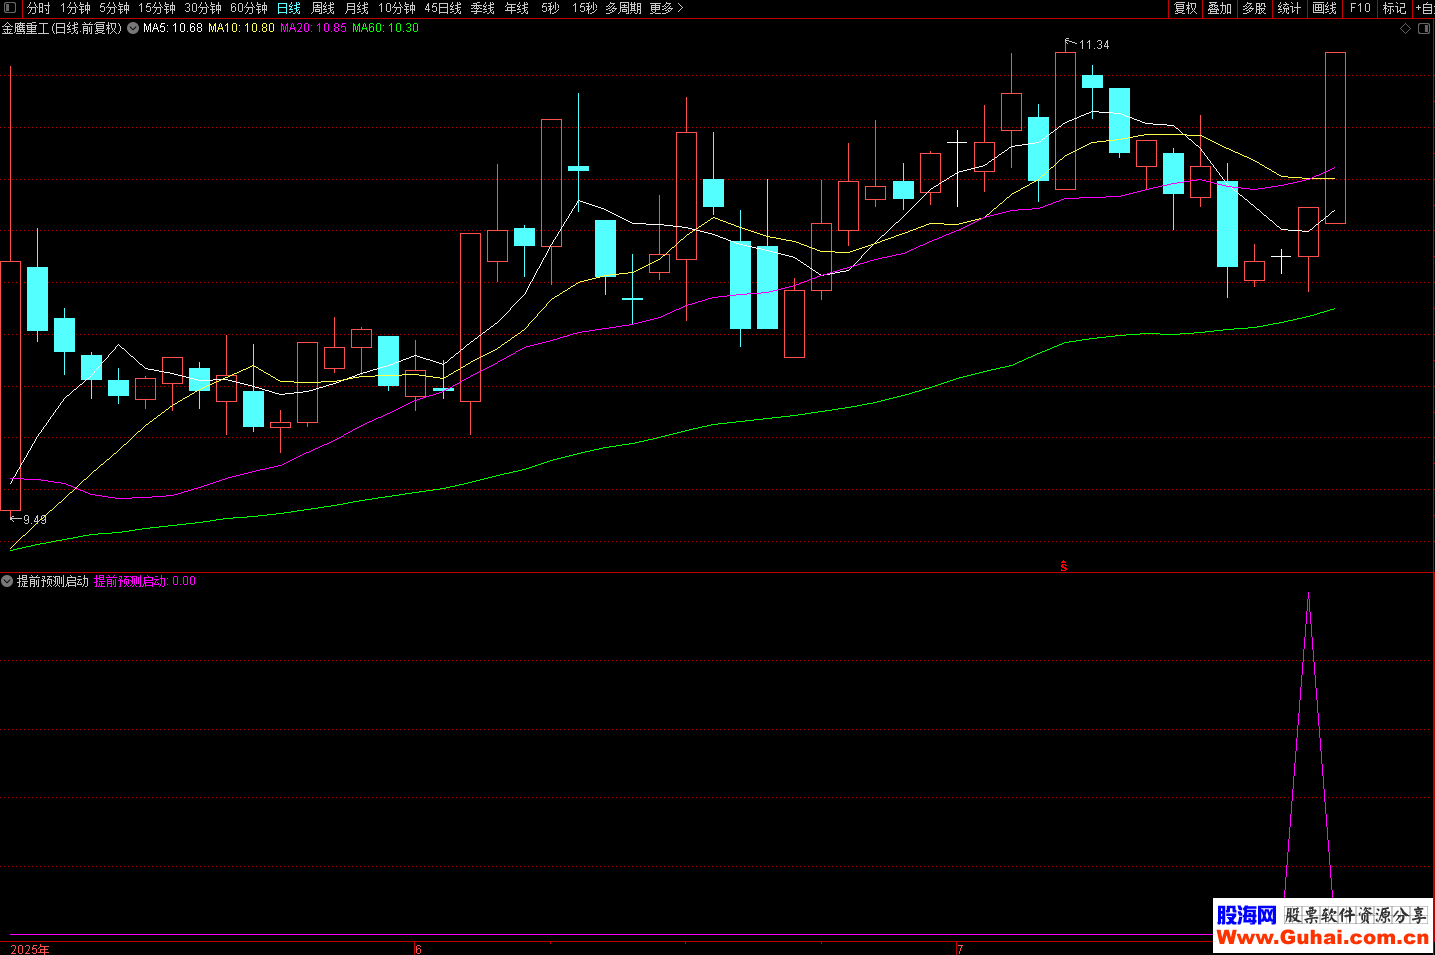Click the 多股 multi-stock button

pyautogui.click(x=1255, y=8)
